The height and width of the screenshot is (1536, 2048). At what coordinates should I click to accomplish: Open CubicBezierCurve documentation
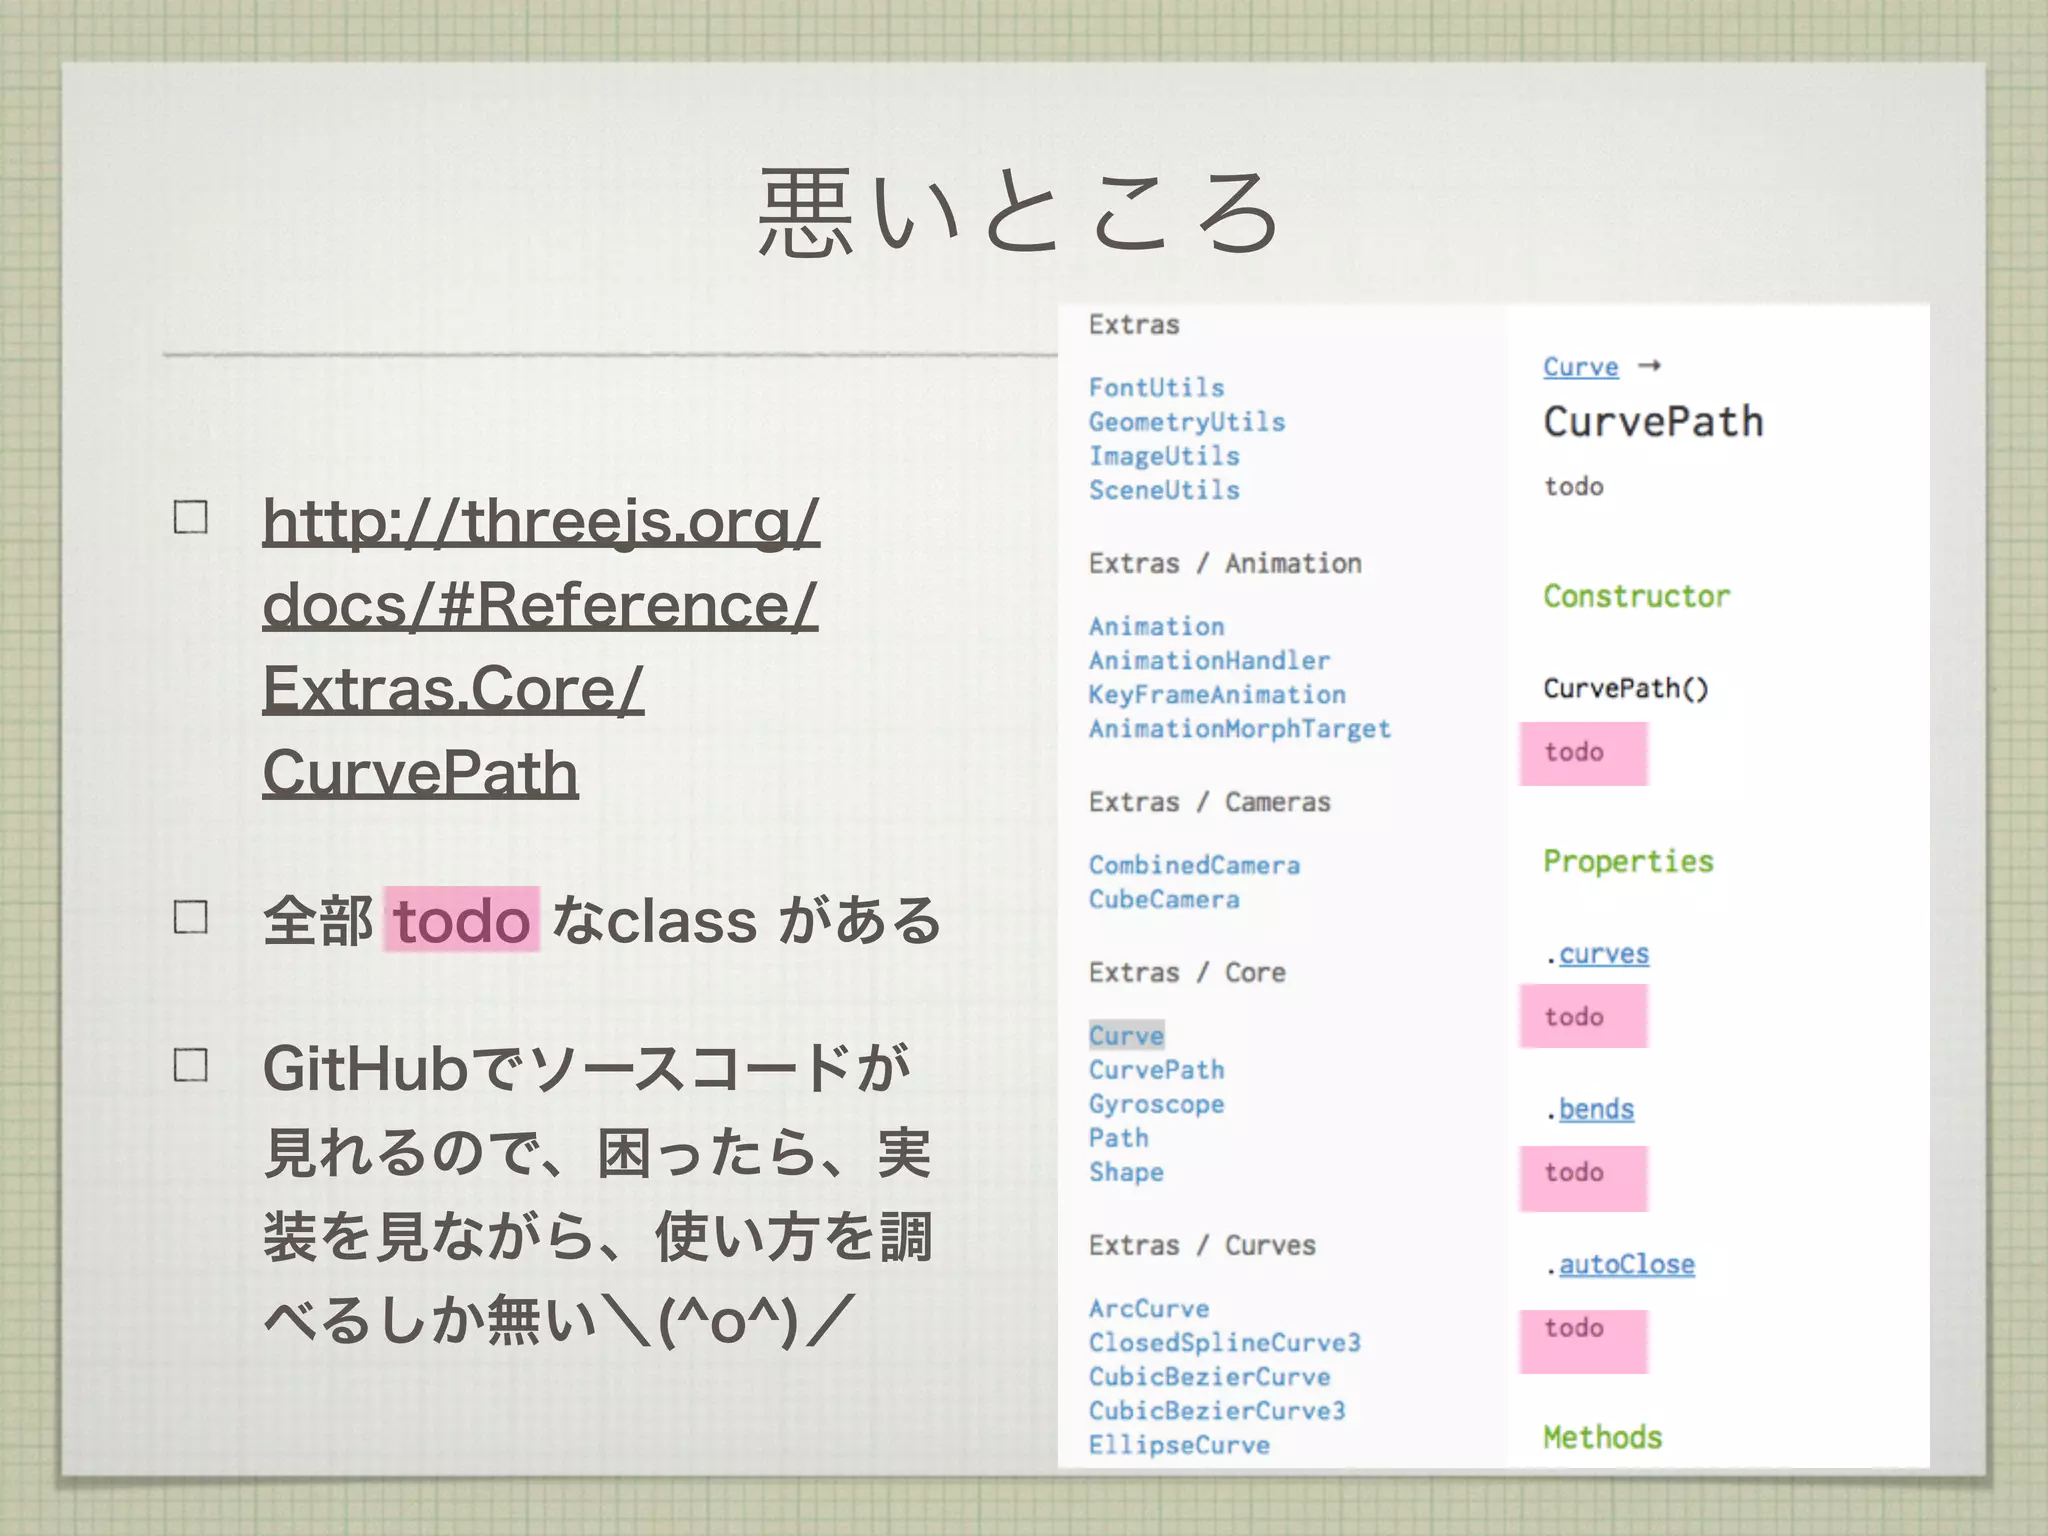pyautogui.click(x=1209, y=1377)
